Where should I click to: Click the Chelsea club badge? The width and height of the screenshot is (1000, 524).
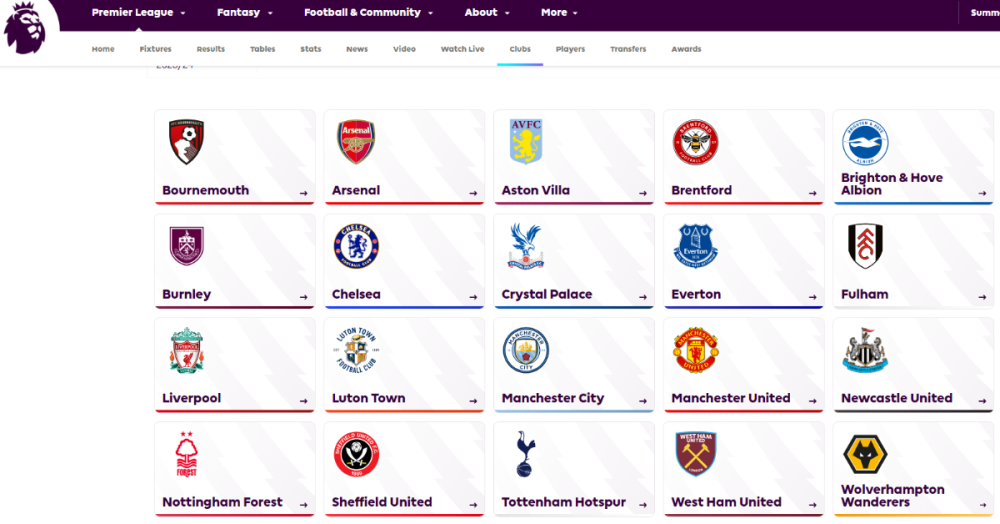click(x=356, y=246)
